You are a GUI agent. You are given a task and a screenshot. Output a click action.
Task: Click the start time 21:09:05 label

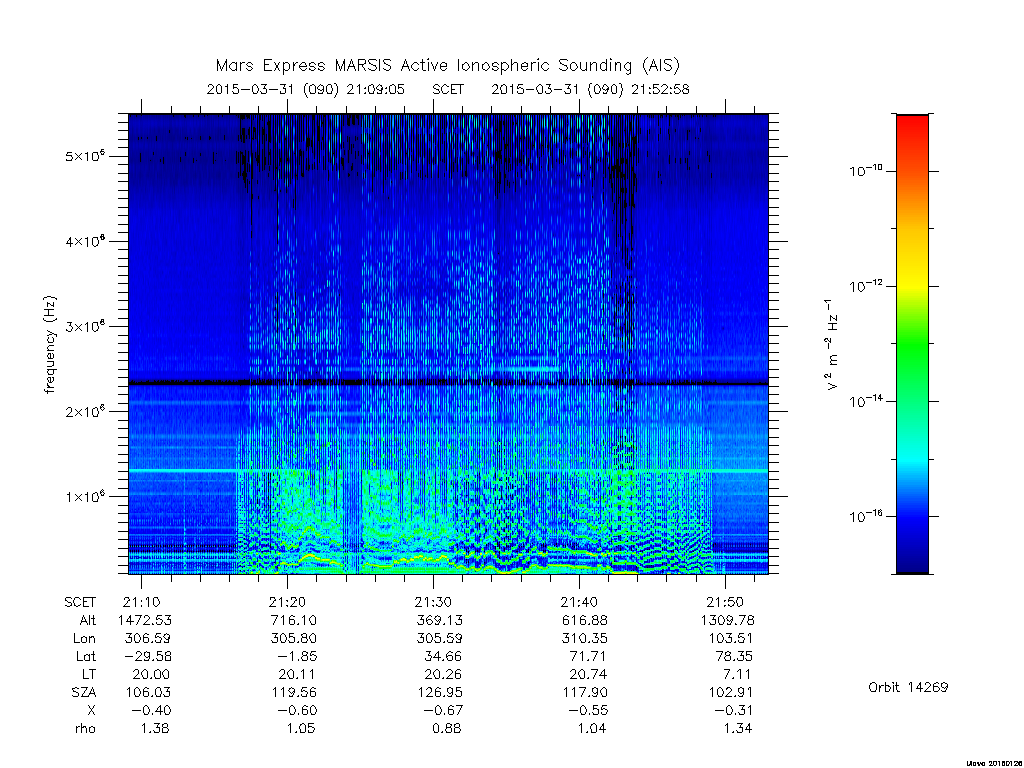coord(376,89)
